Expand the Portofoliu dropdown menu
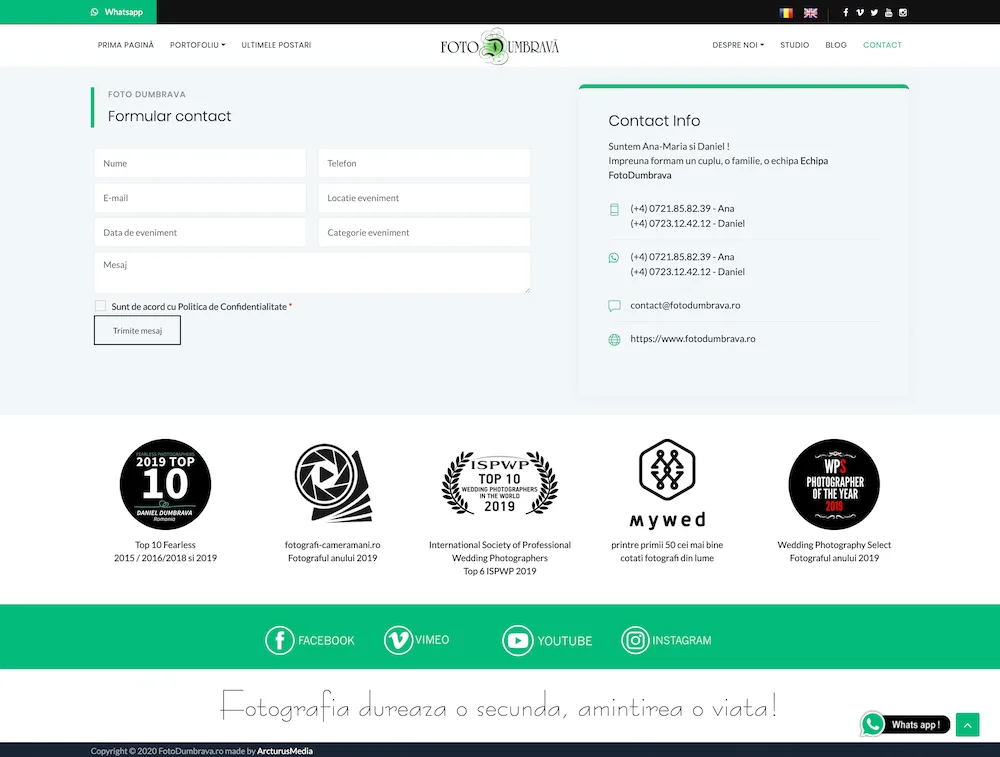The width and height of the screenshot is (1000, 757). (198, 45)
